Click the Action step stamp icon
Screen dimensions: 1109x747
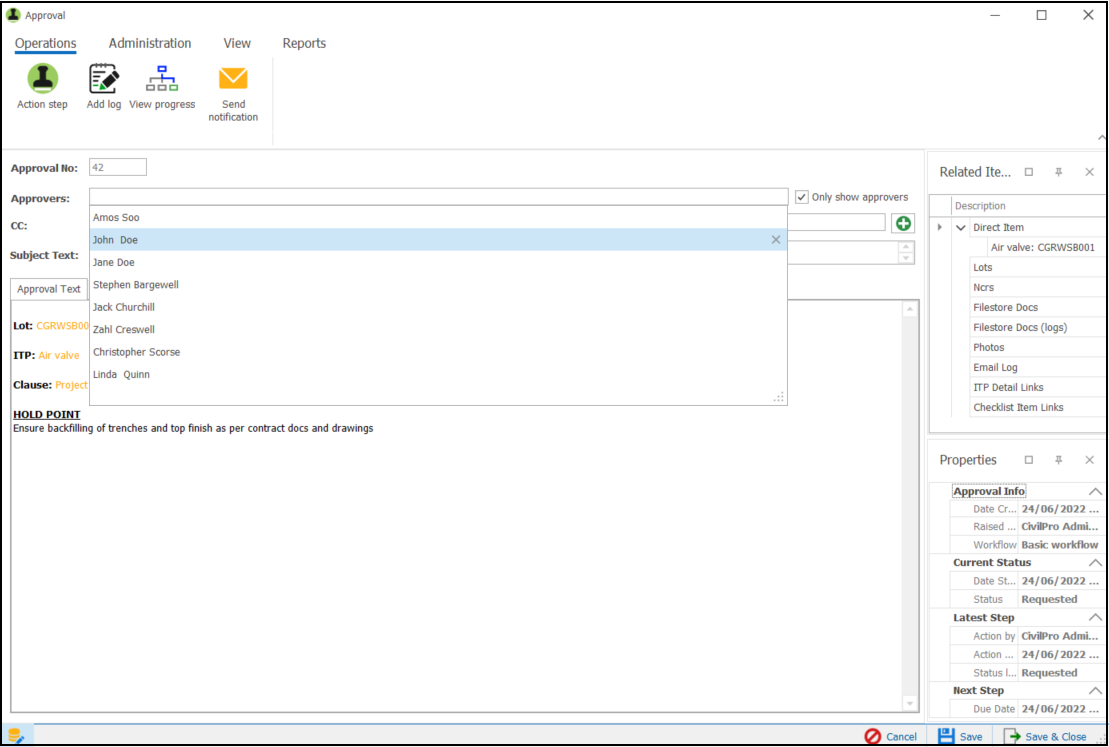(42, 79)
